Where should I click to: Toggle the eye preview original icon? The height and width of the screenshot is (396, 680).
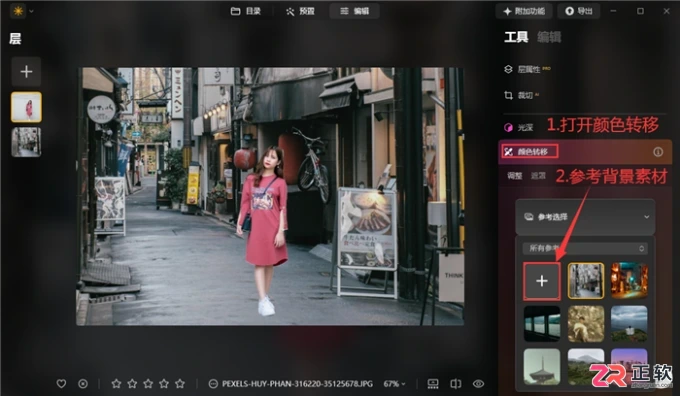pyautogui.click(x=478, y=384)
